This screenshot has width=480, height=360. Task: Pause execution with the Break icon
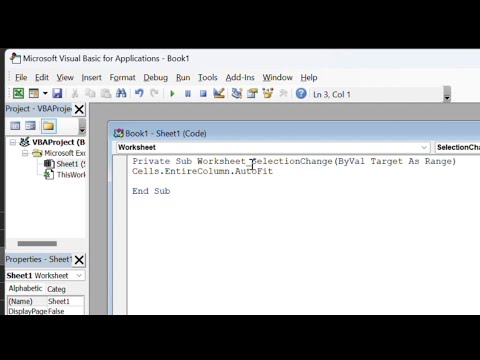[x=188, y=94]
